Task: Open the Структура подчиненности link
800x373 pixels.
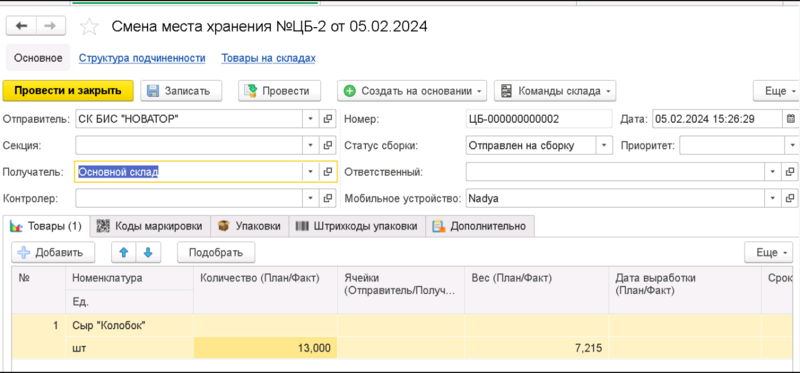Action: 142,58
